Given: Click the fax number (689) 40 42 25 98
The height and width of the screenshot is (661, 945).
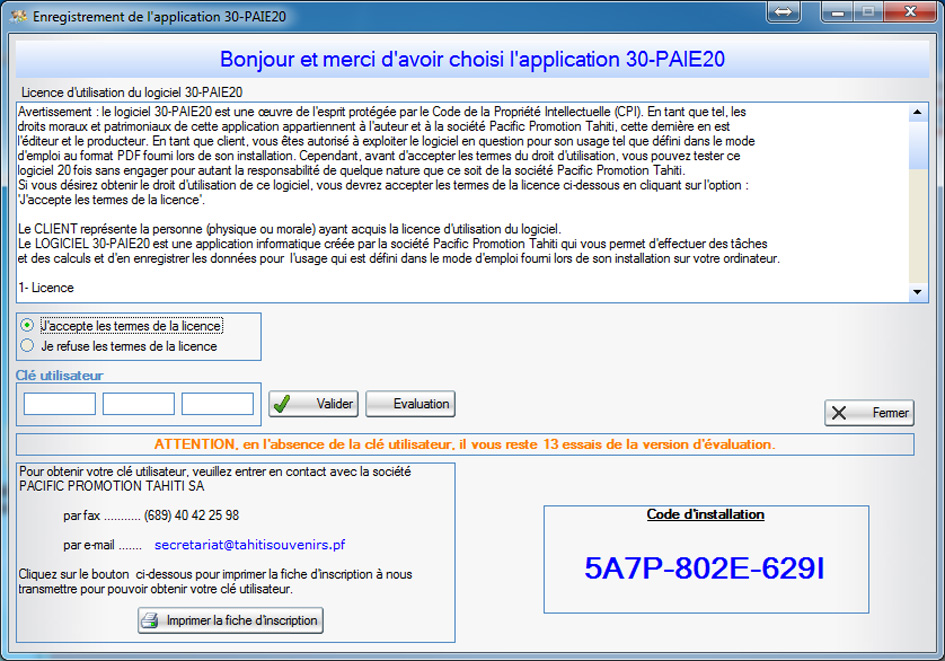Looking at the screenshot, I should [192, 515].
